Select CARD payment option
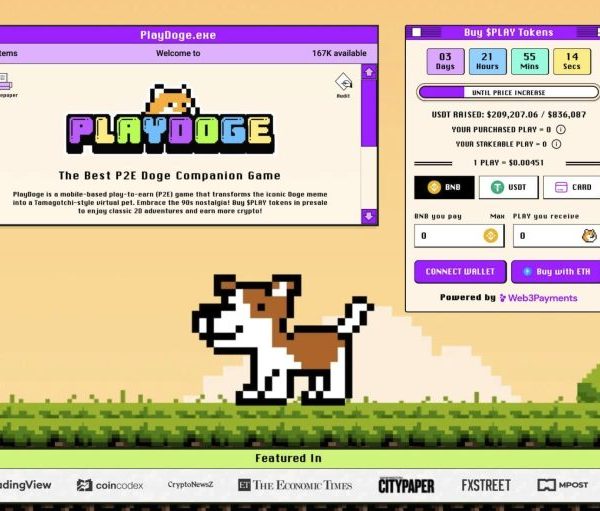Viewport: 600px width, 511px height. [572, 187]
